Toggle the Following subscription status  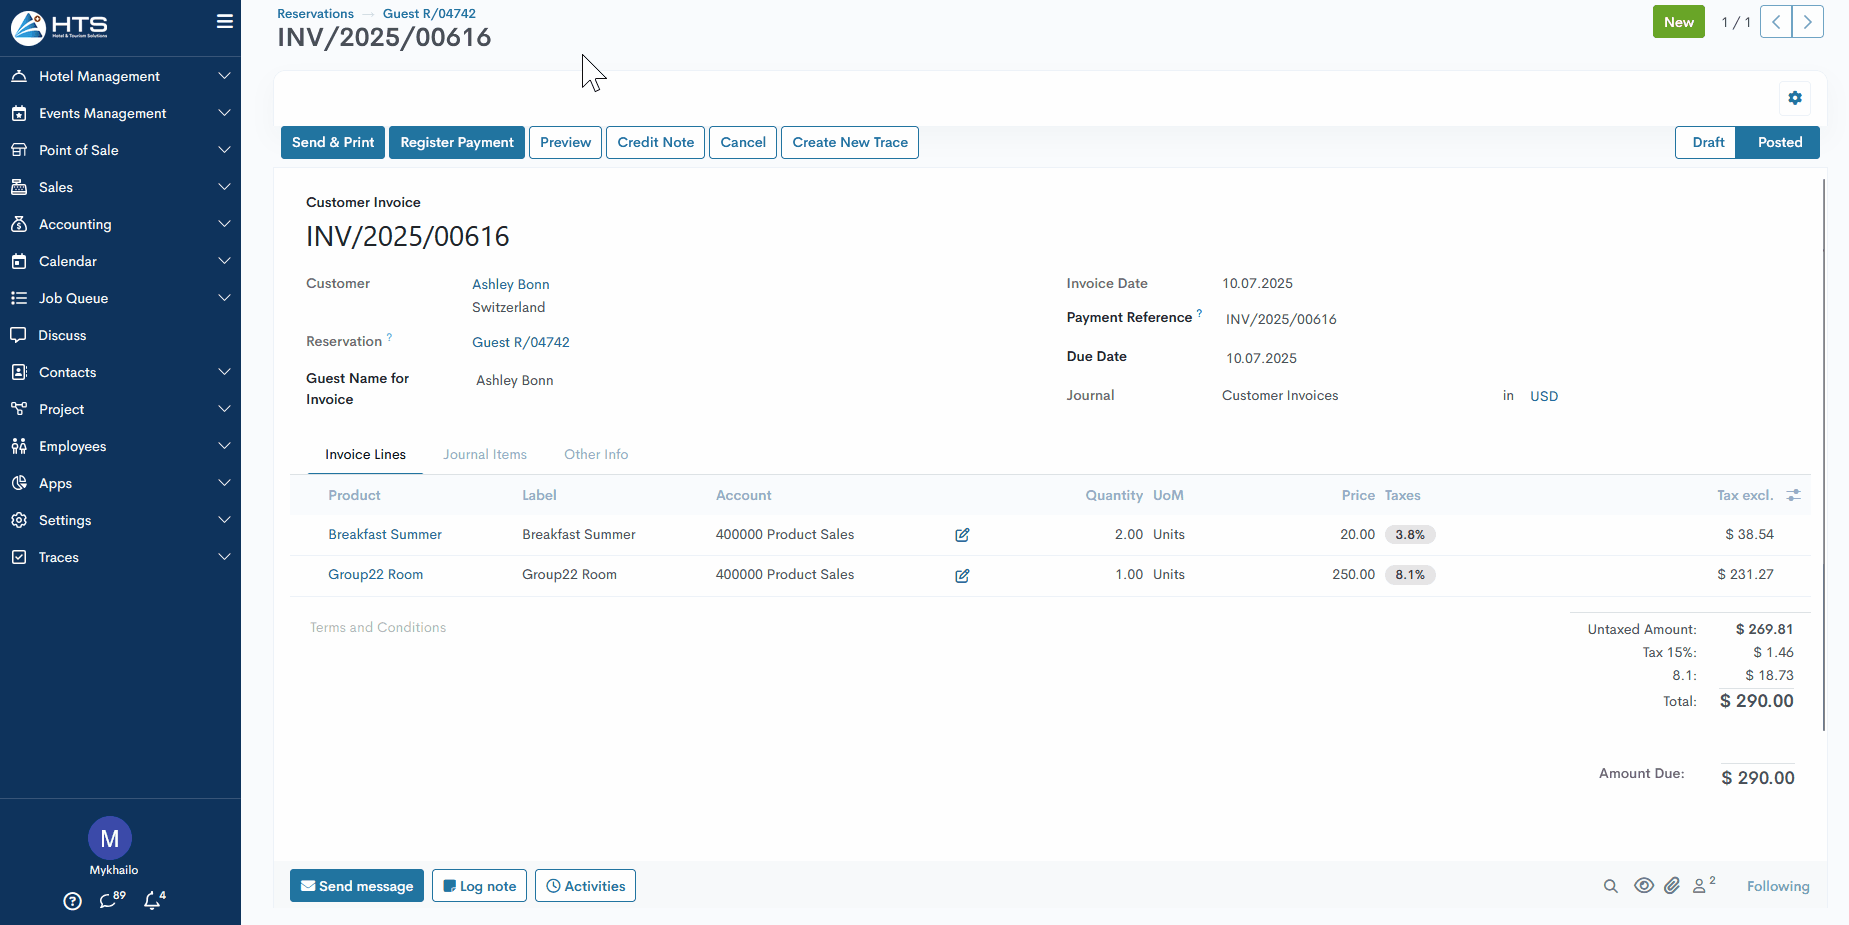coord(1777,886)
